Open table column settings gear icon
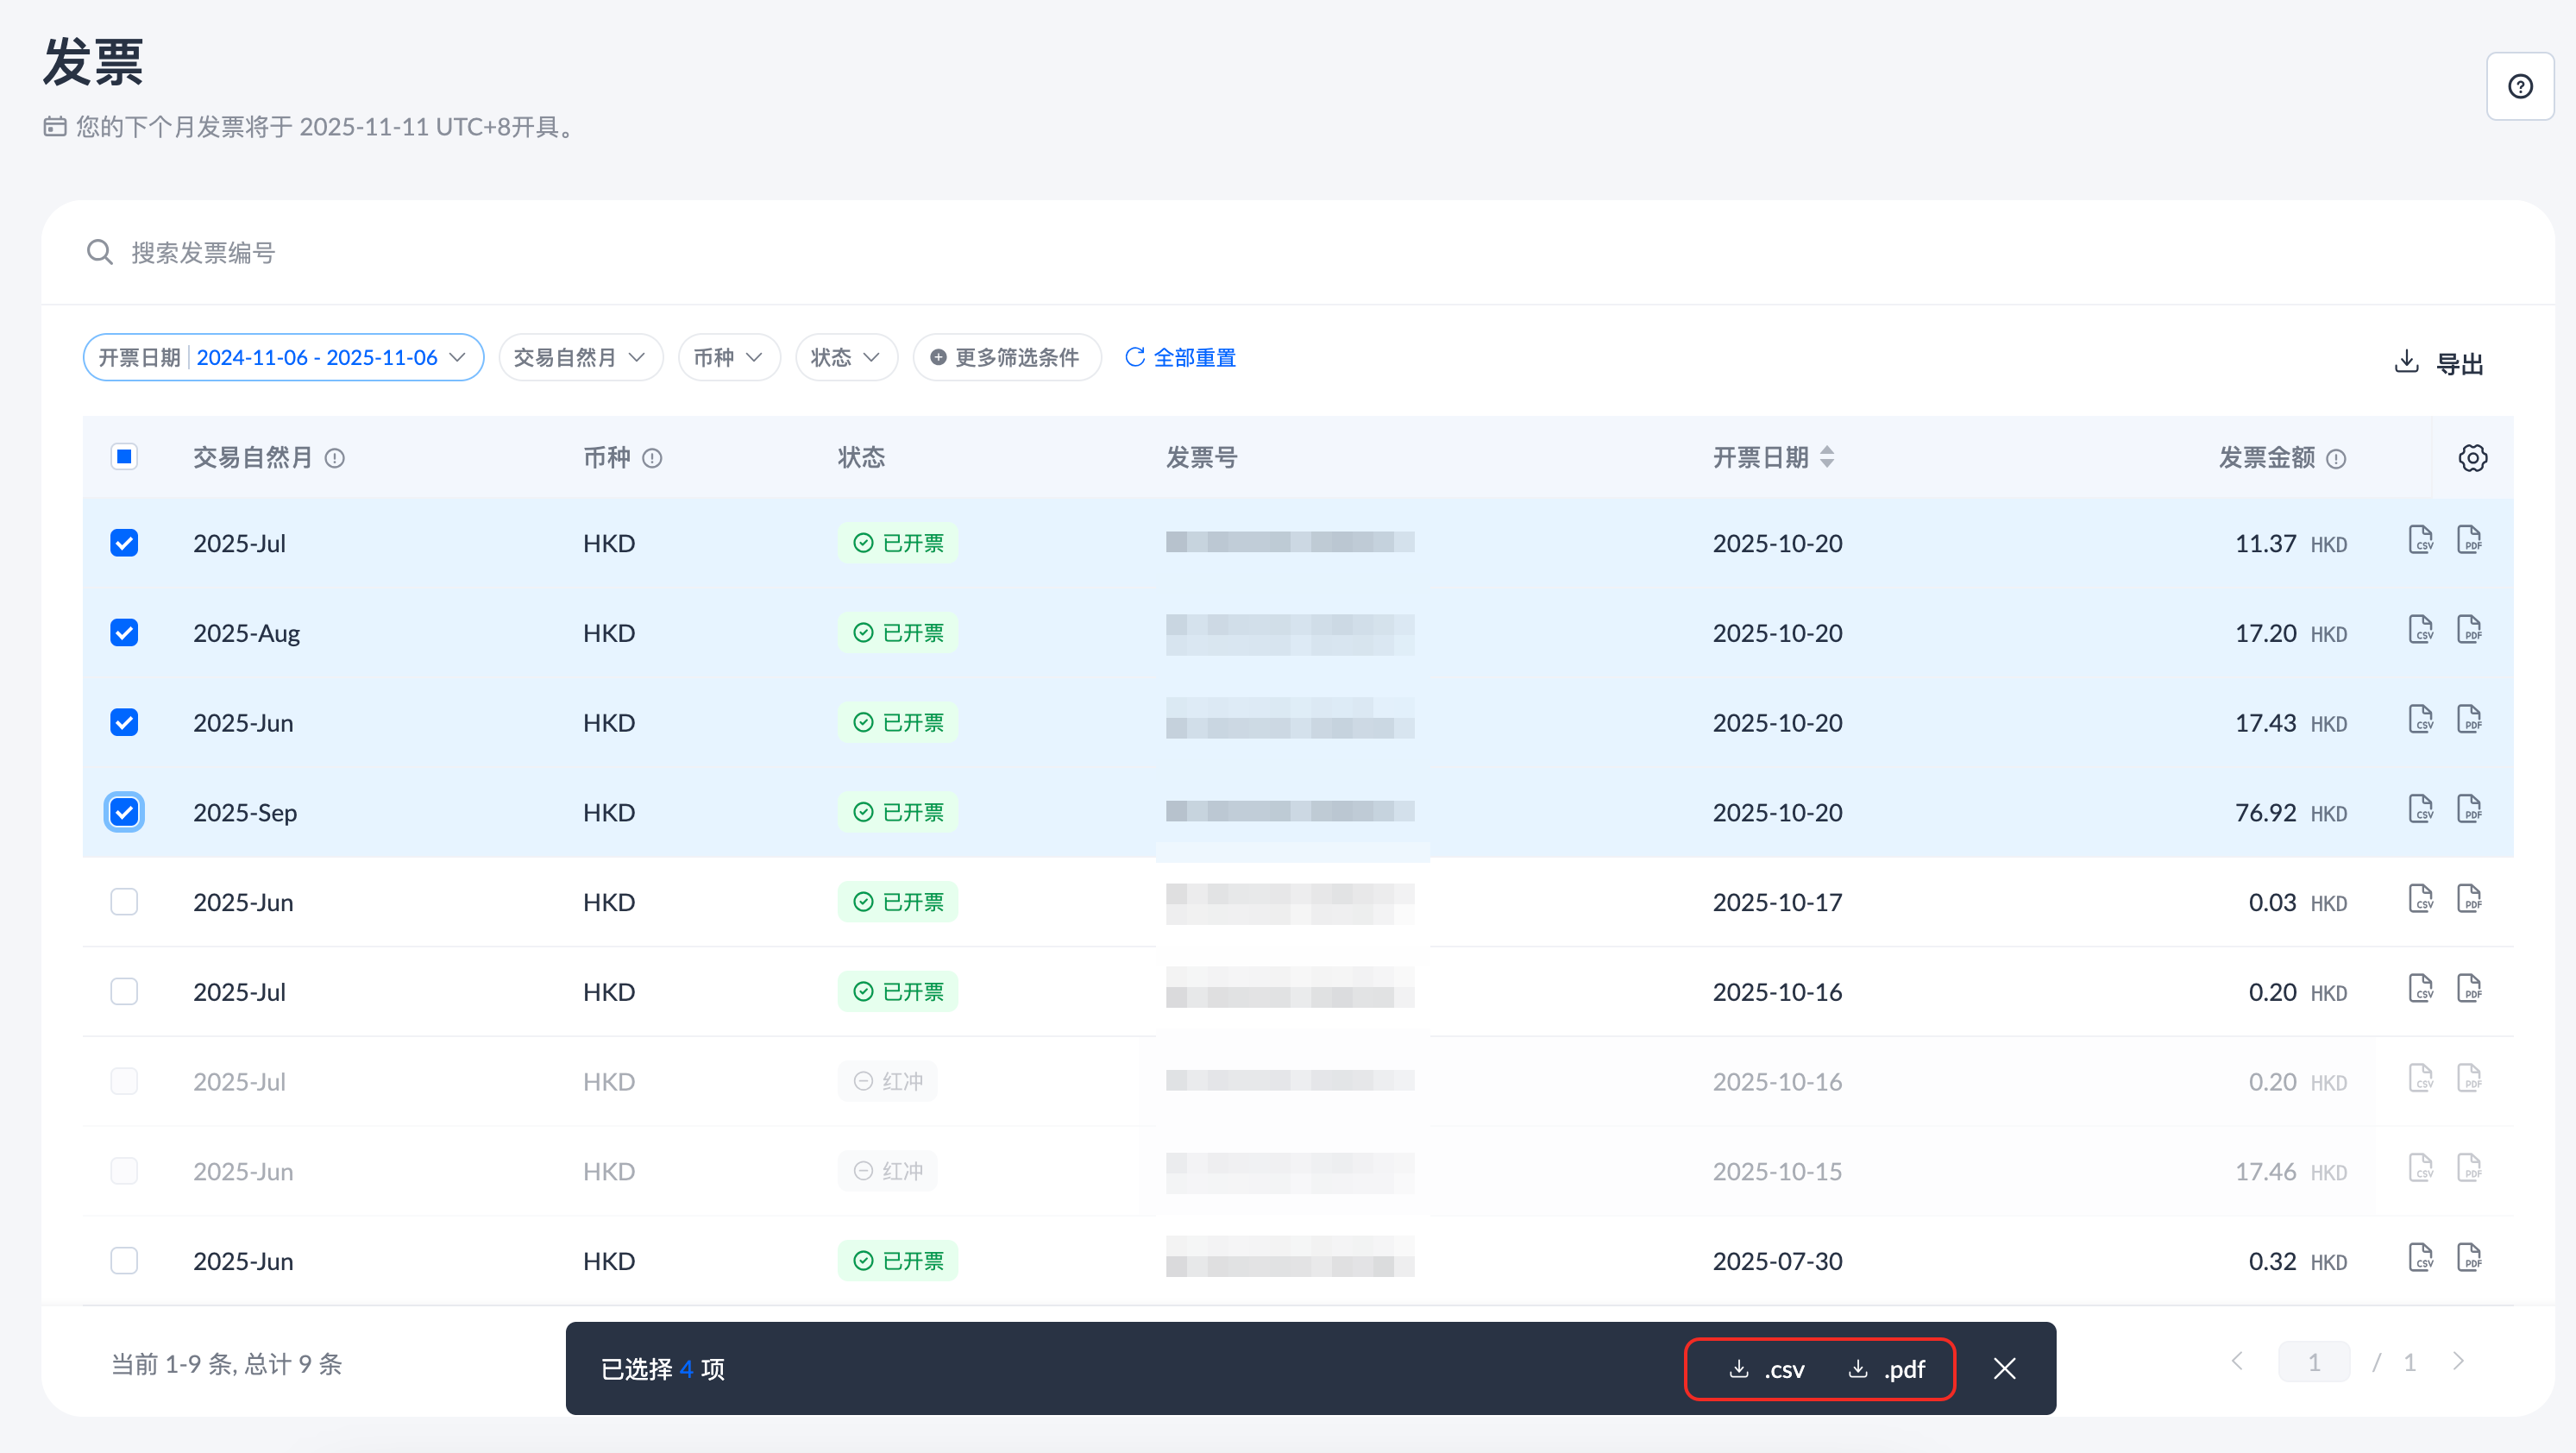Viewport: 2576px width, 1453px height. [x=2472, y=458]
